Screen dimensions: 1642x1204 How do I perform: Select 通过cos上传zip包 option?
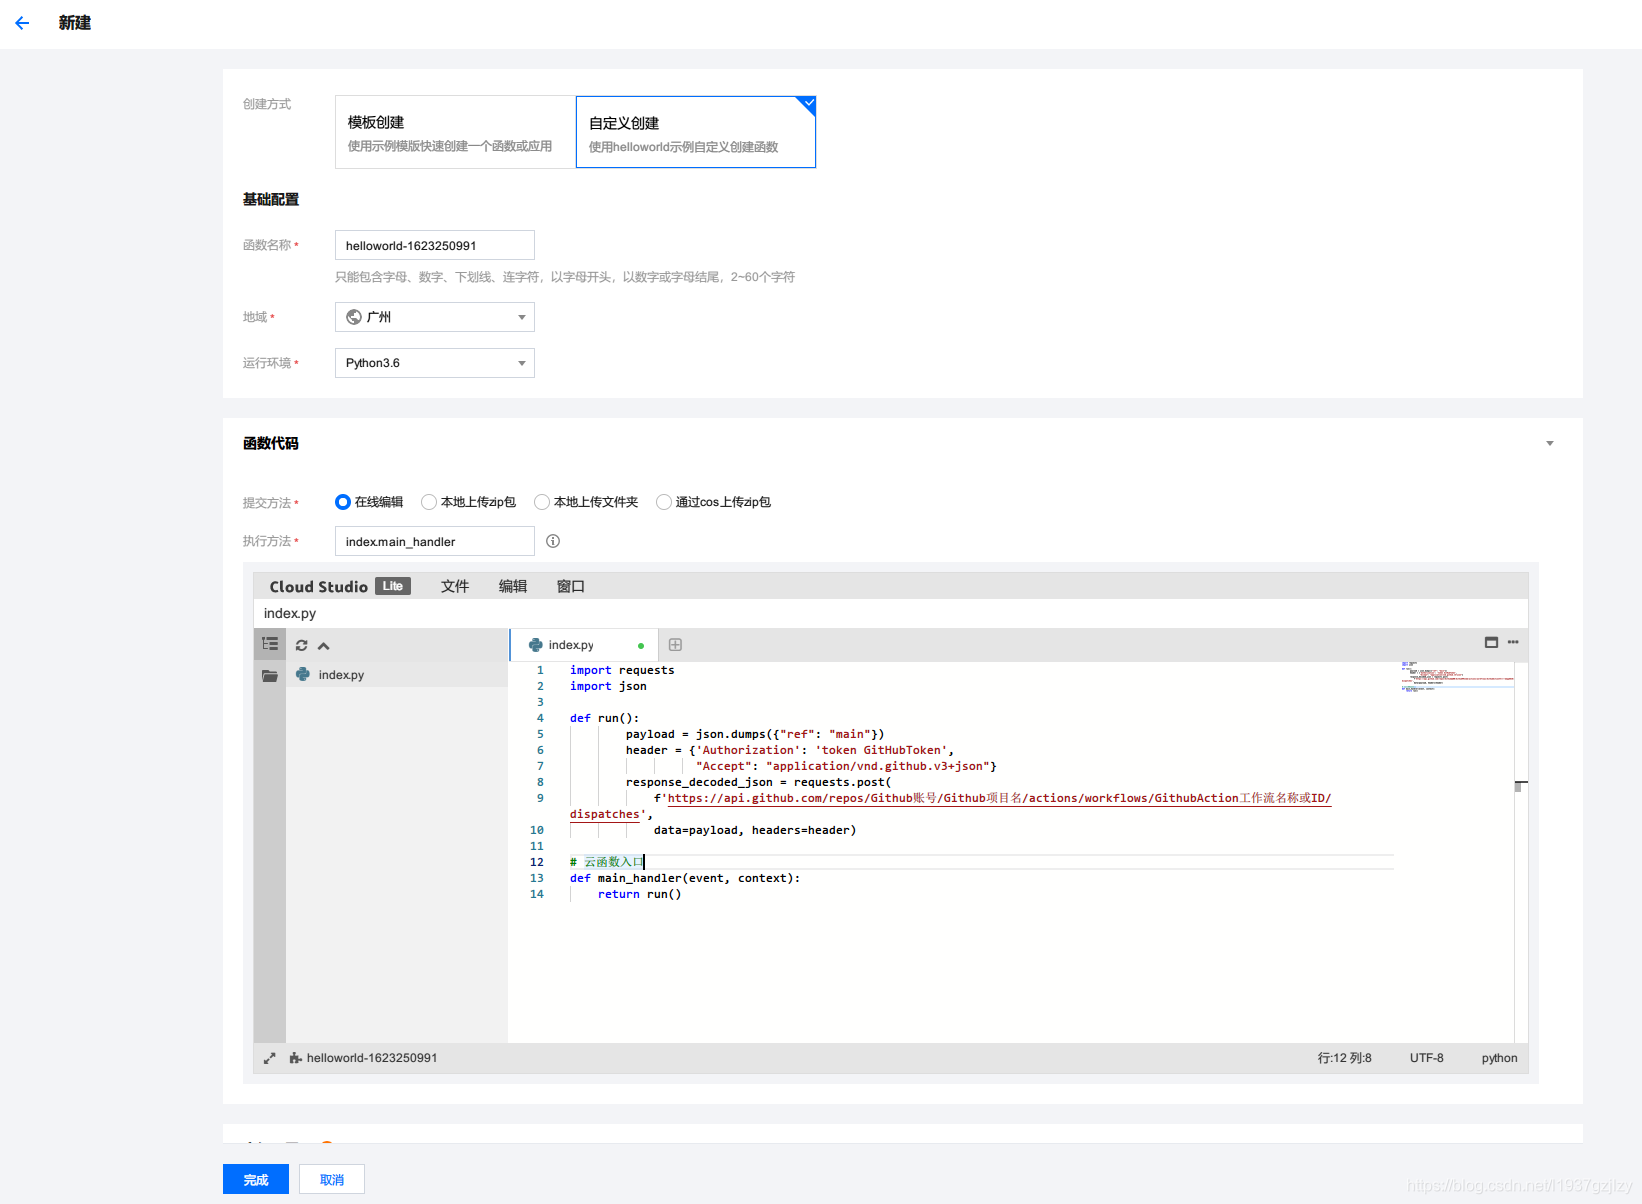click(663, 502)
